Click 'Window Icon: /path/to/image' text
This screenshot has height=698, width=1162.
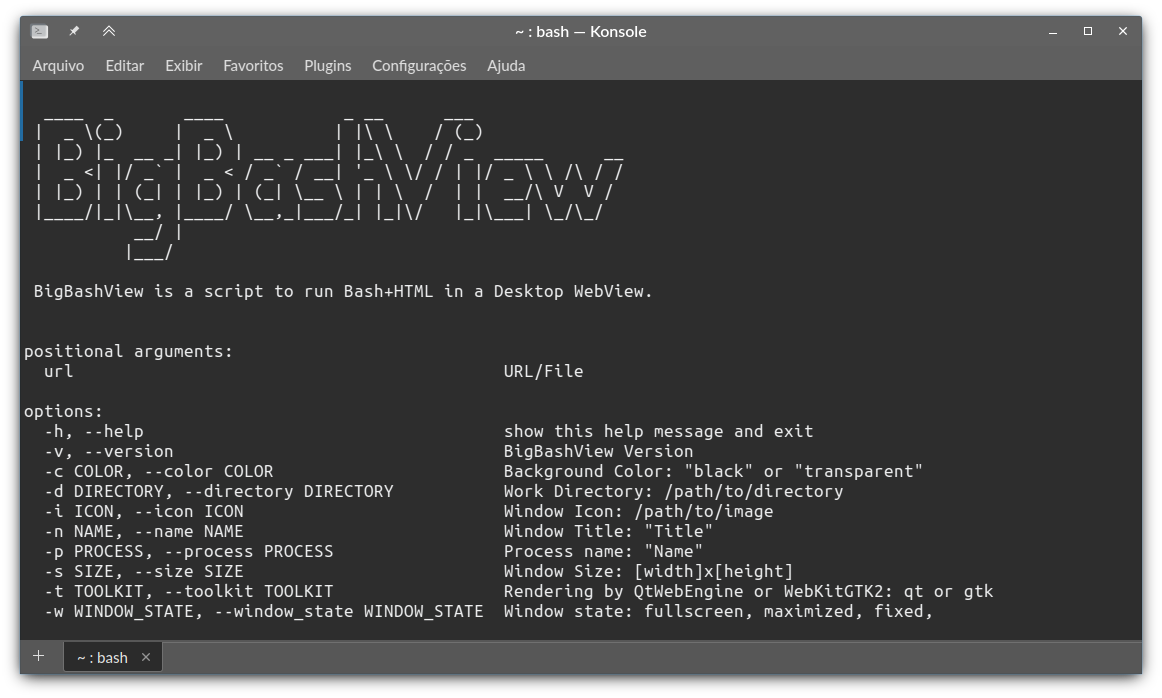click(x=638, y=511)
